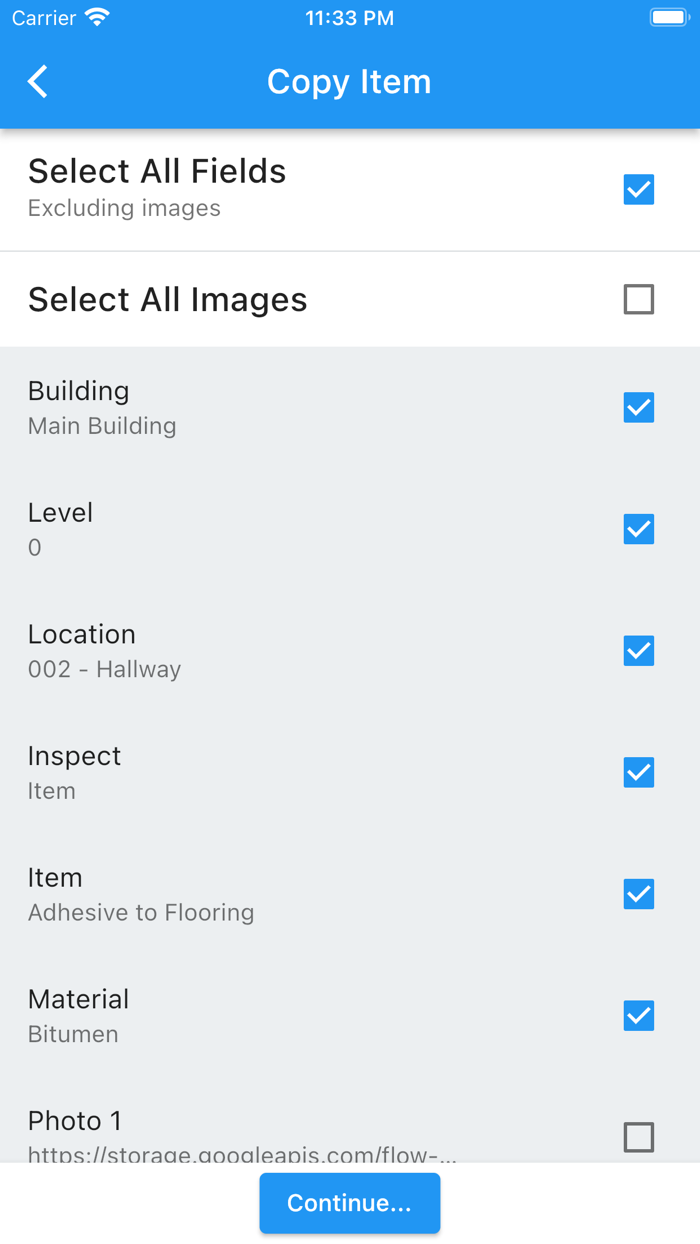
Task: Disable the Select All Fields checkbox
Action: tap(638, 189)
